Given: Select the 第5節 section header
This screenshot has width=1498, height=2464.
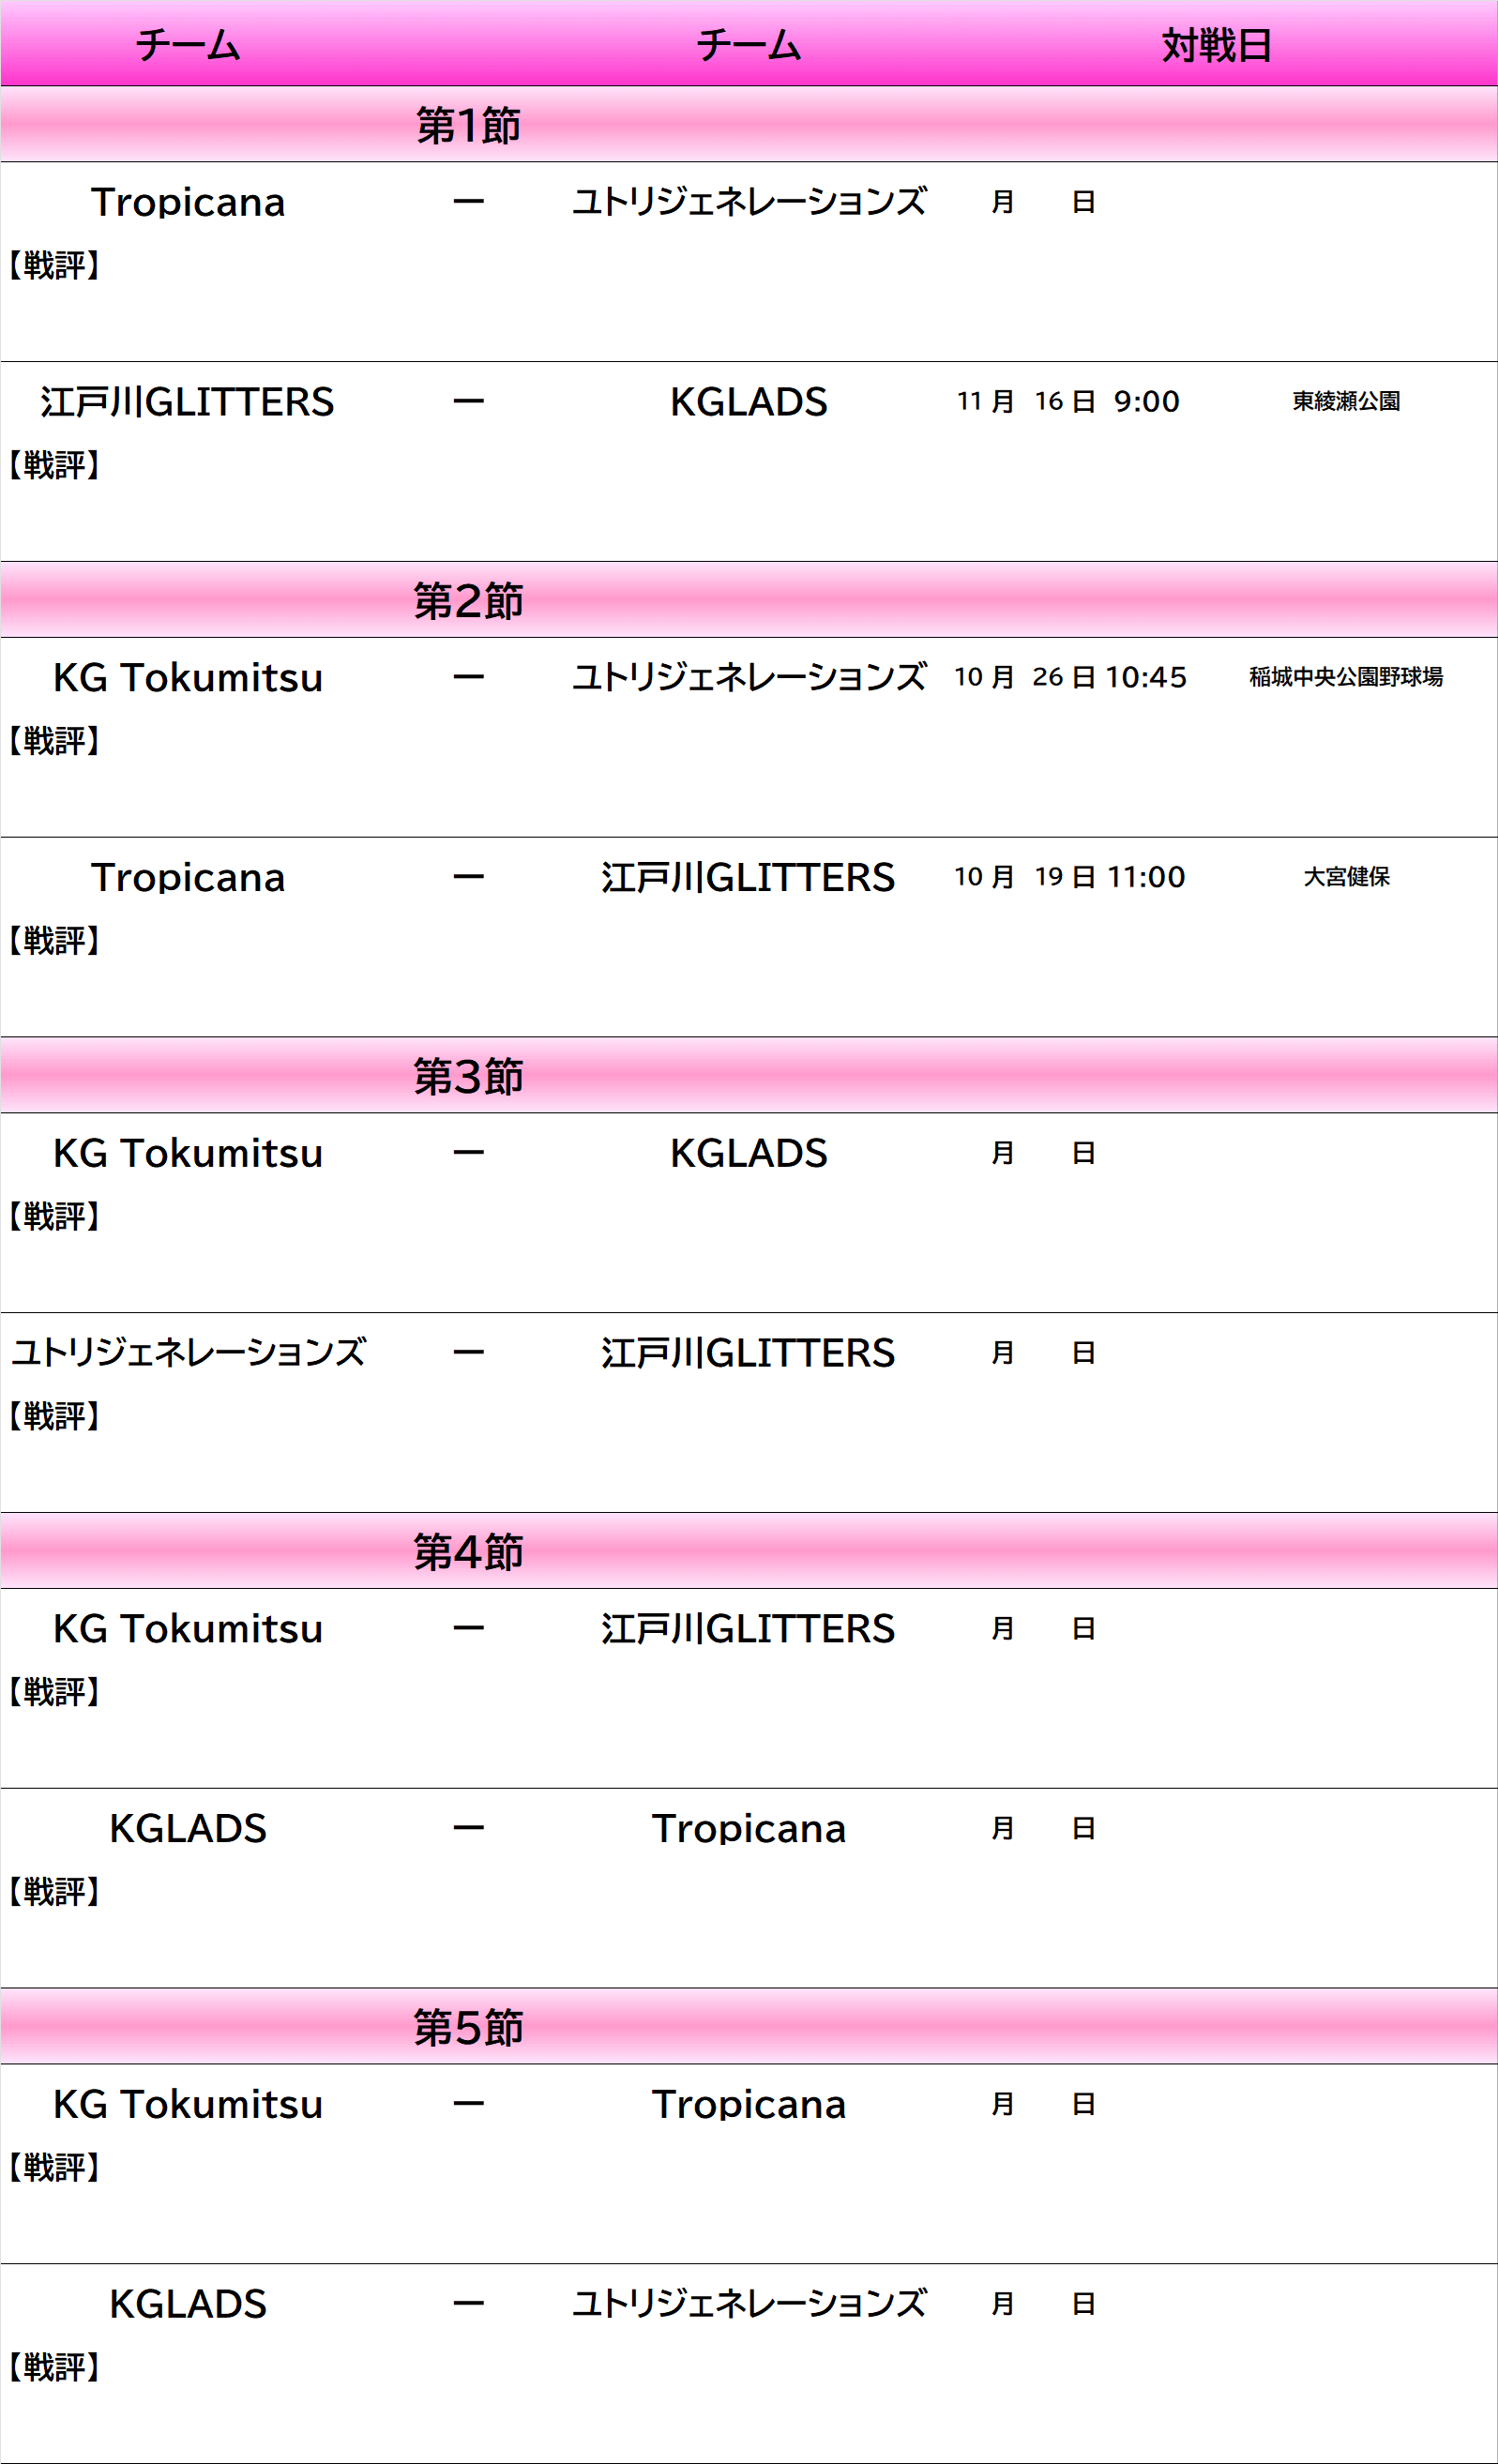Looking at the screenshot, I should 468,2028.
